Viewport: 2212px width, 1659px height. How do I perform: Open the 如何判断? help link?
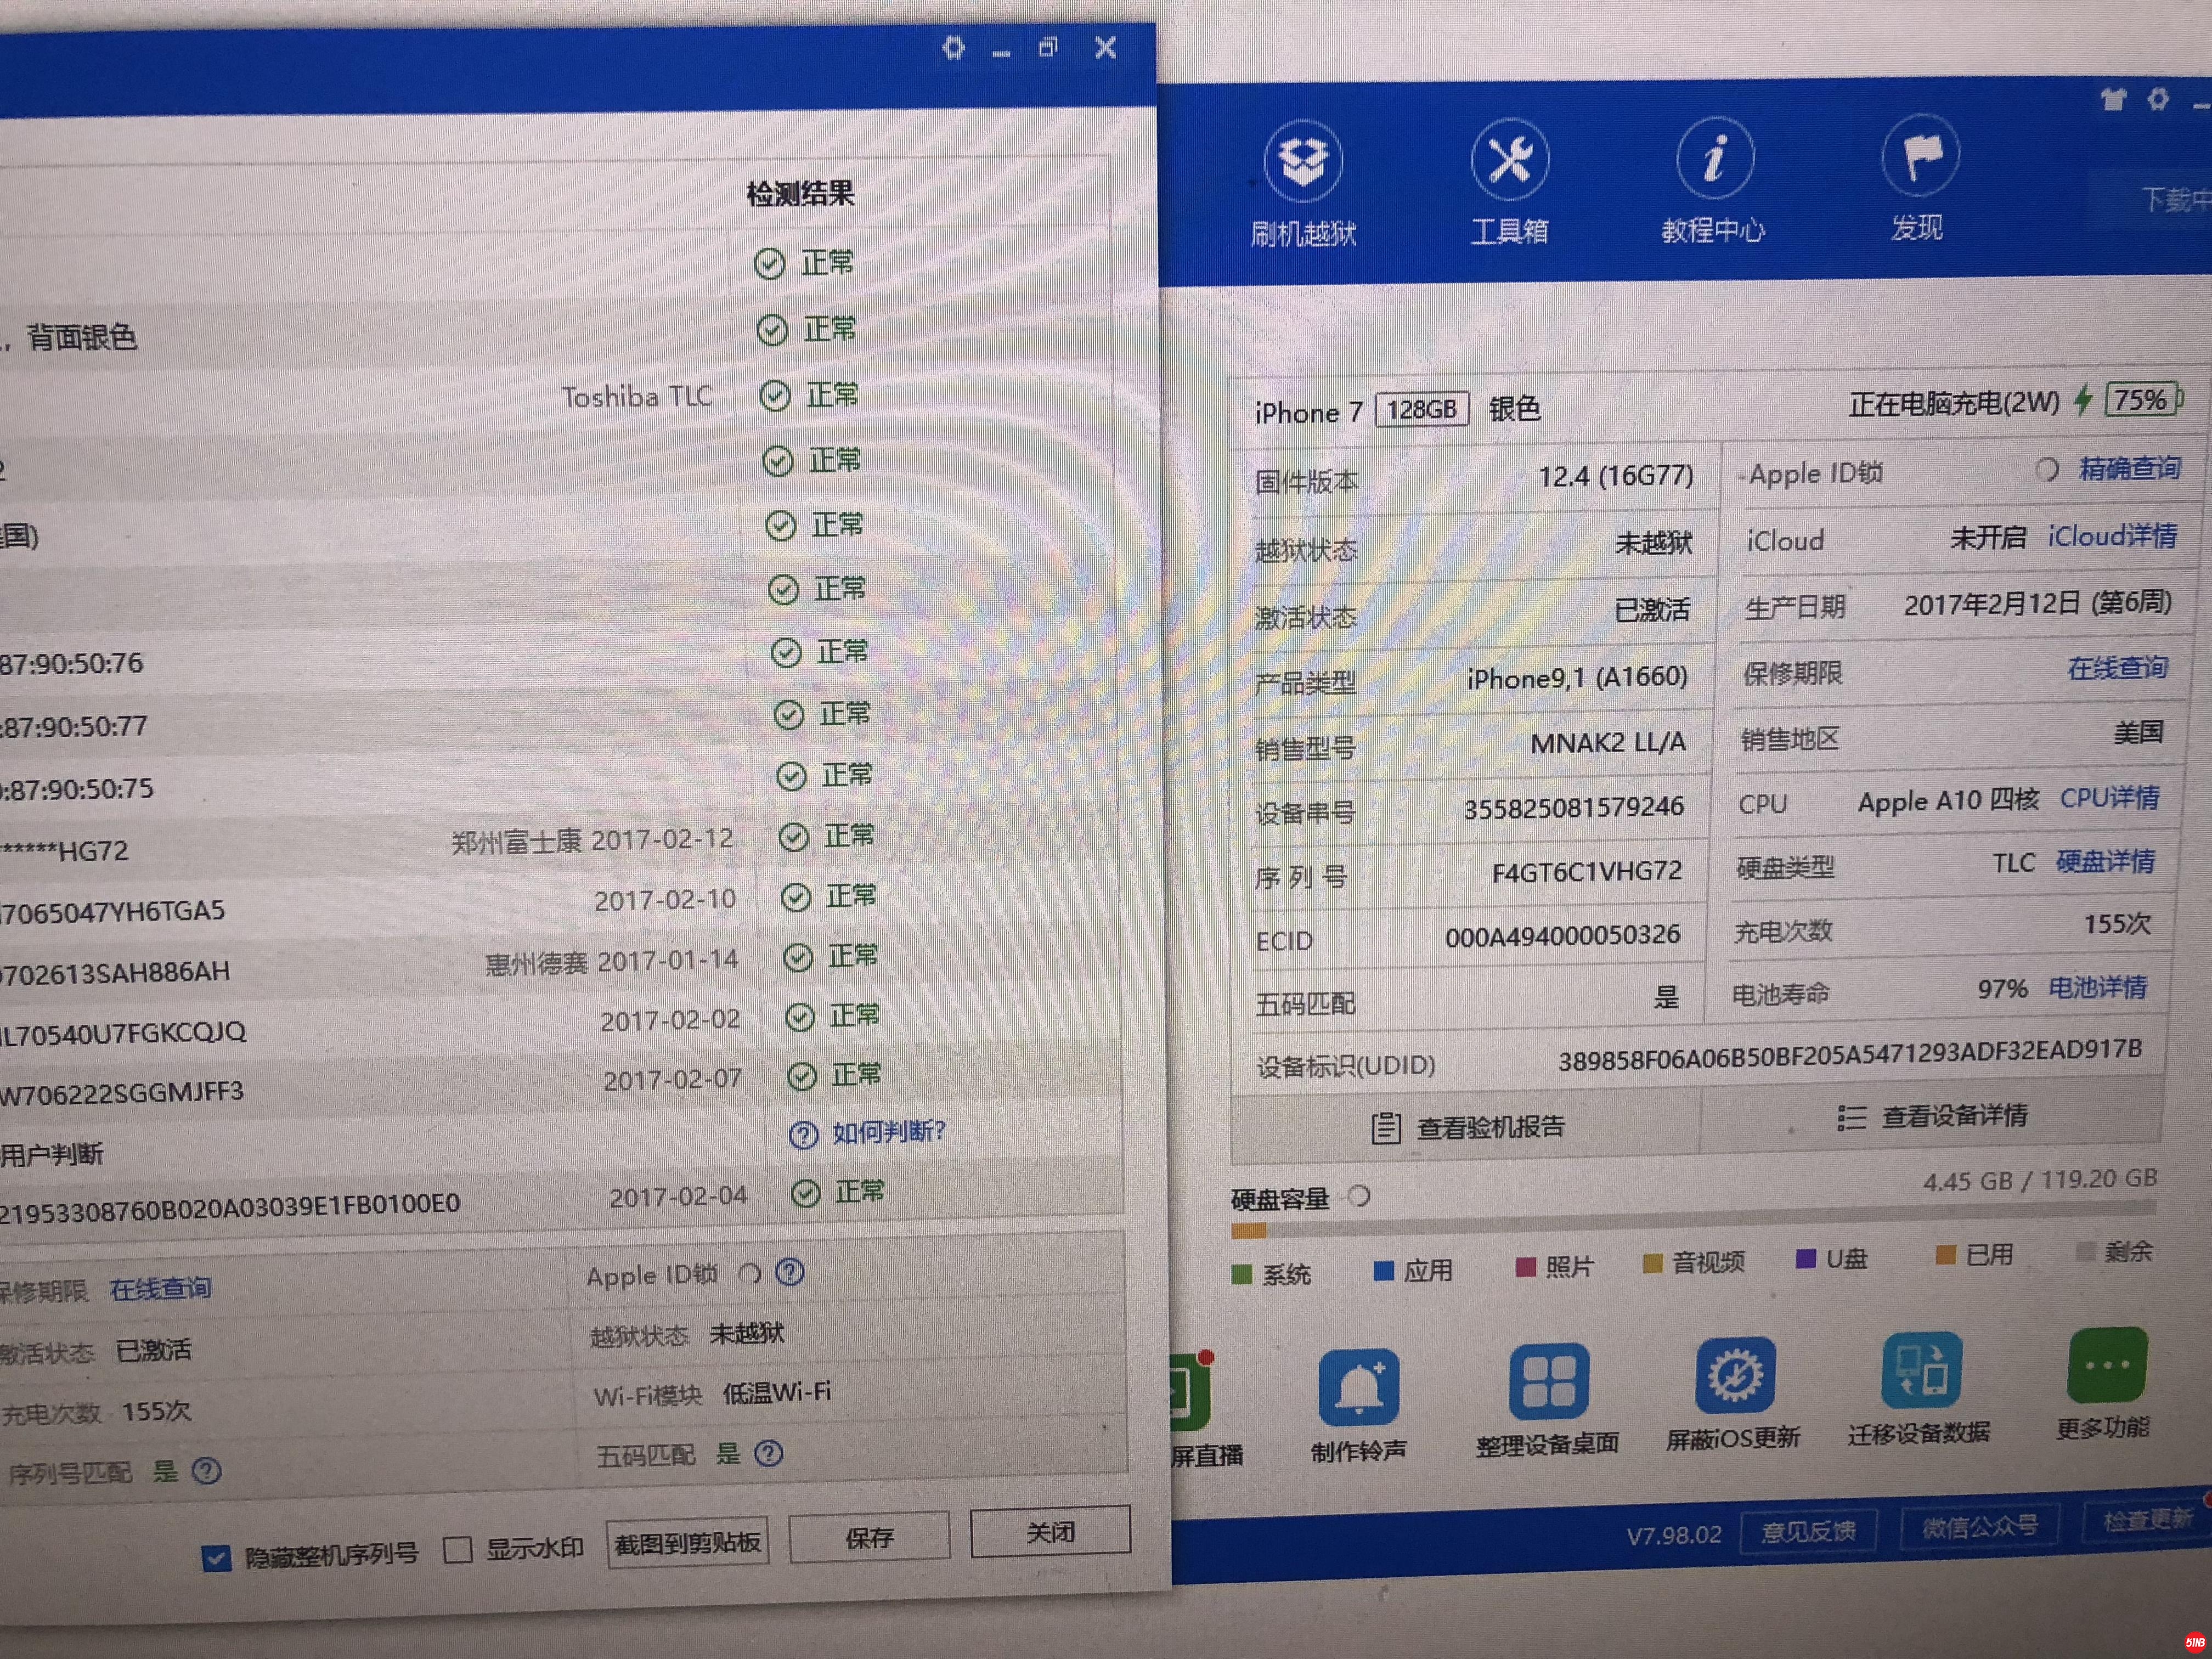pos(888,1132)
